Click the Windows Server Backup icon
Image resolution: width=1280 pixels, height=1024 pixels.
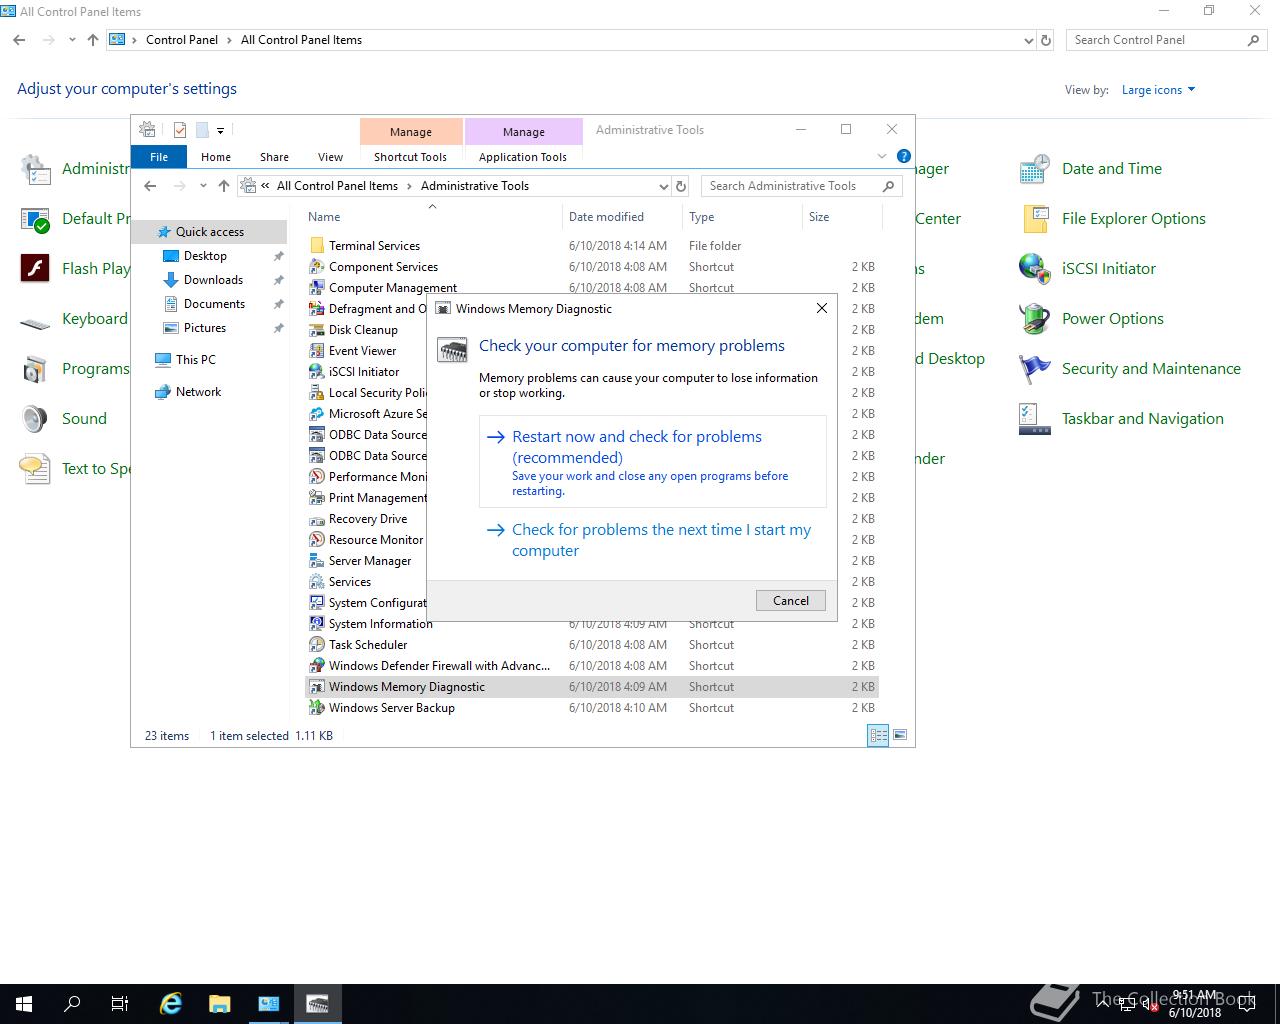point(317,708)
